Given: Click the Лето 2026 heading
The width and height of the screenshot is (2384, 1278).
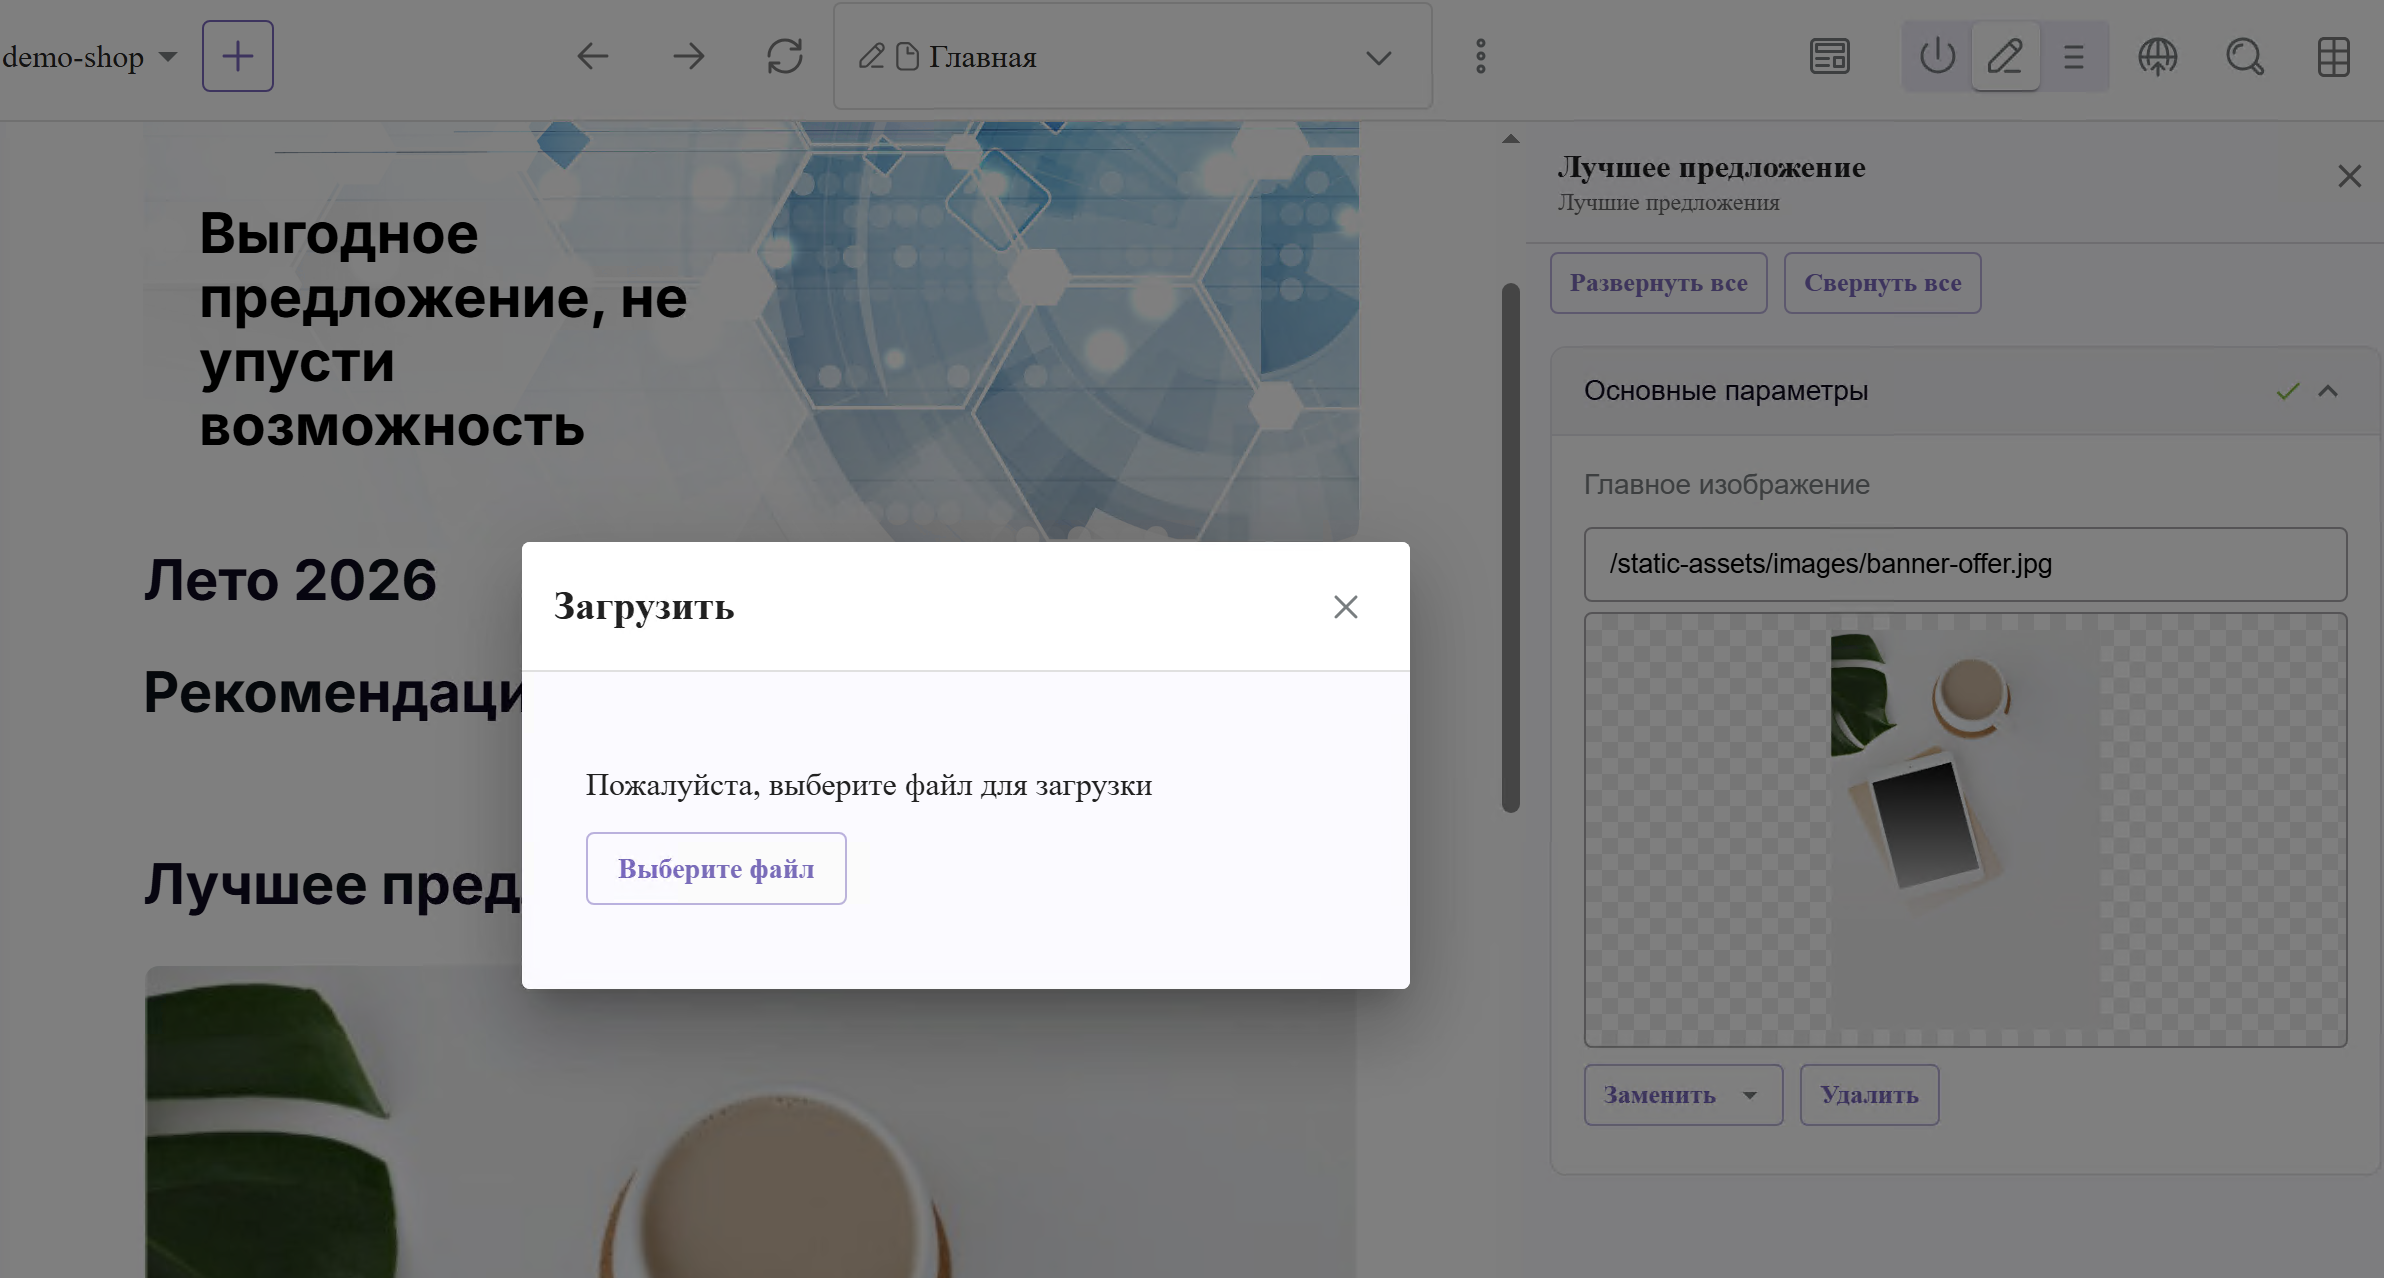Looking at the screenshot, I should click(290, 580).
